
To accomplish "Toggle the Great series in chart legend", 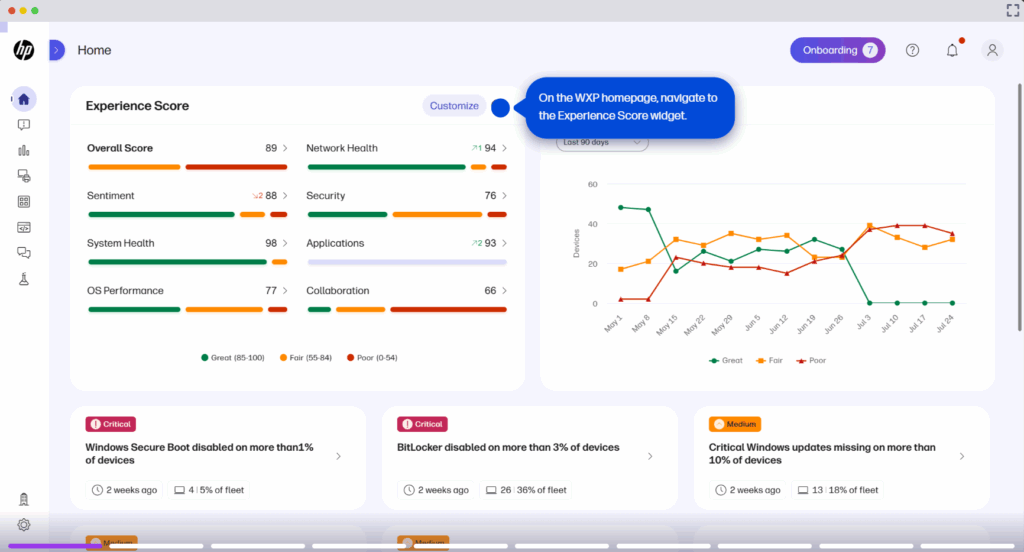I will (726, 360).
